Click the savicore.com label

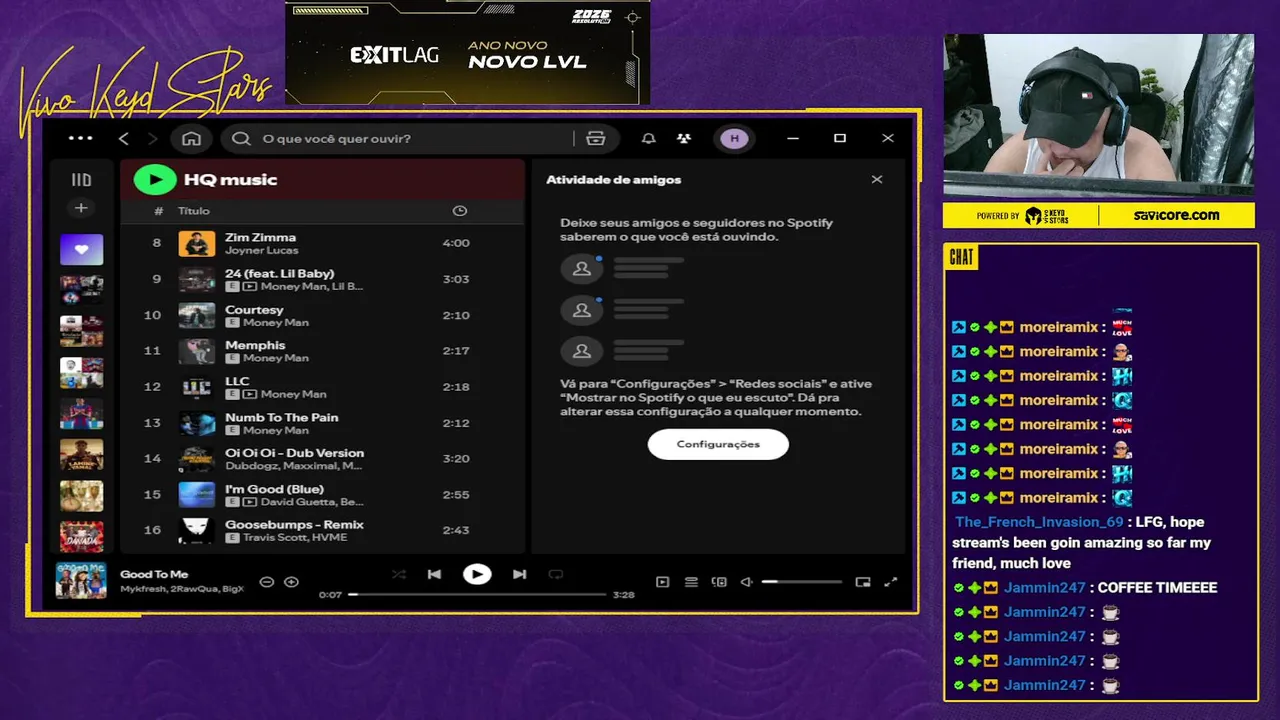[1176, 215]
